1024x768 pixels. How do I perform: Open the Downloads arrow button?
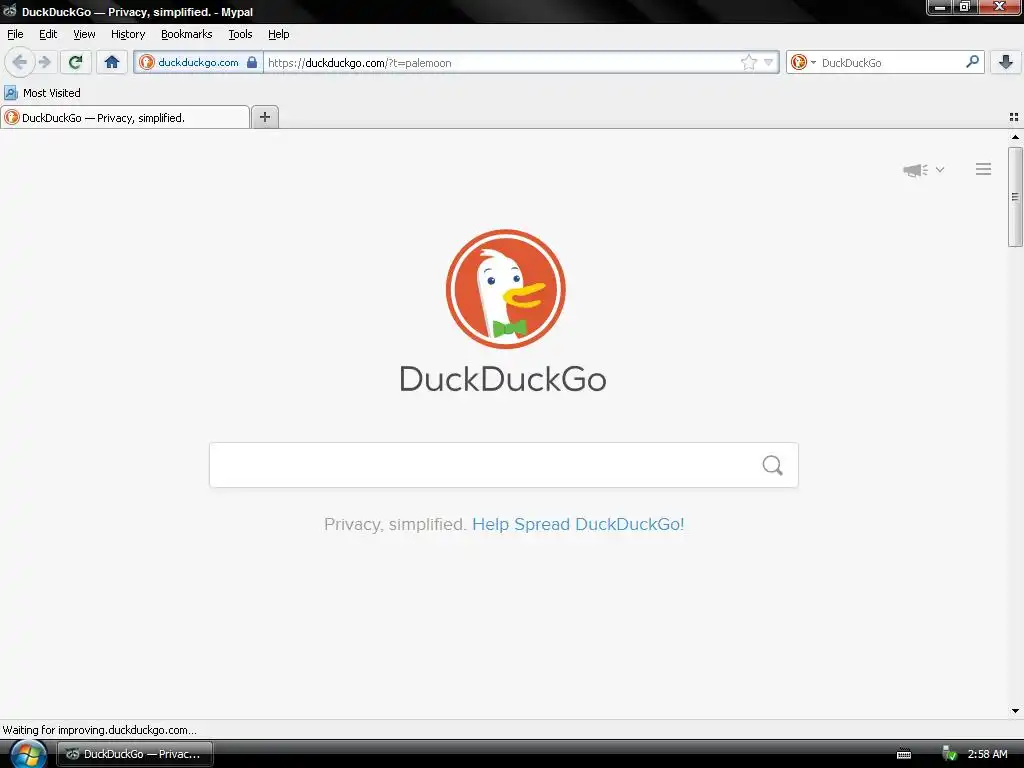point(1006,62)
